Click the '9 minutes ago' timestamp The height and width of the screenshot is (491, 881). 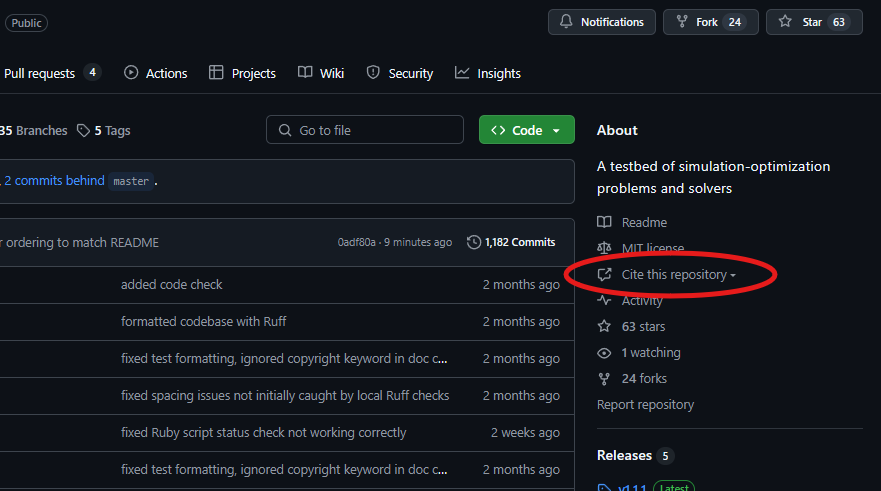pos(417,242)
